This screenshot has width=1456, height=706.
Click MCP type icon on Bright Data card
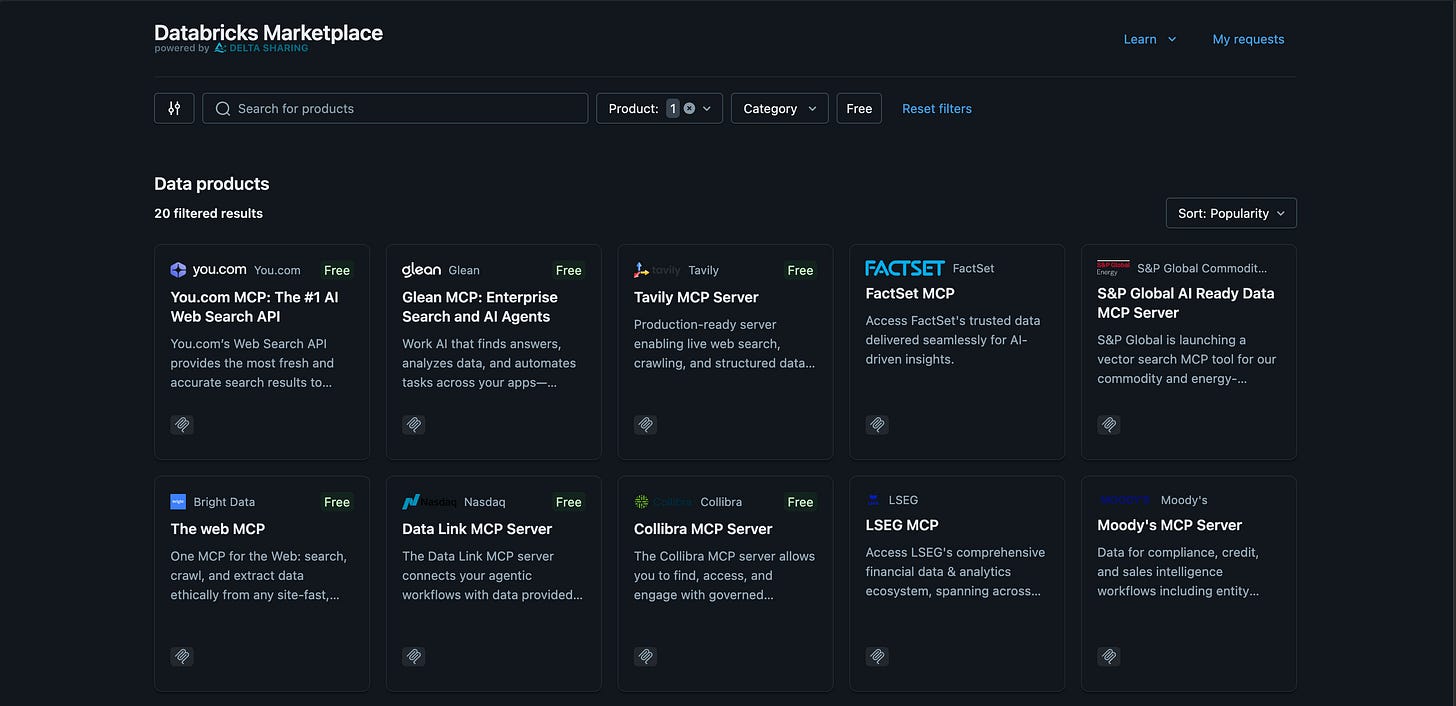click(182, 657)
